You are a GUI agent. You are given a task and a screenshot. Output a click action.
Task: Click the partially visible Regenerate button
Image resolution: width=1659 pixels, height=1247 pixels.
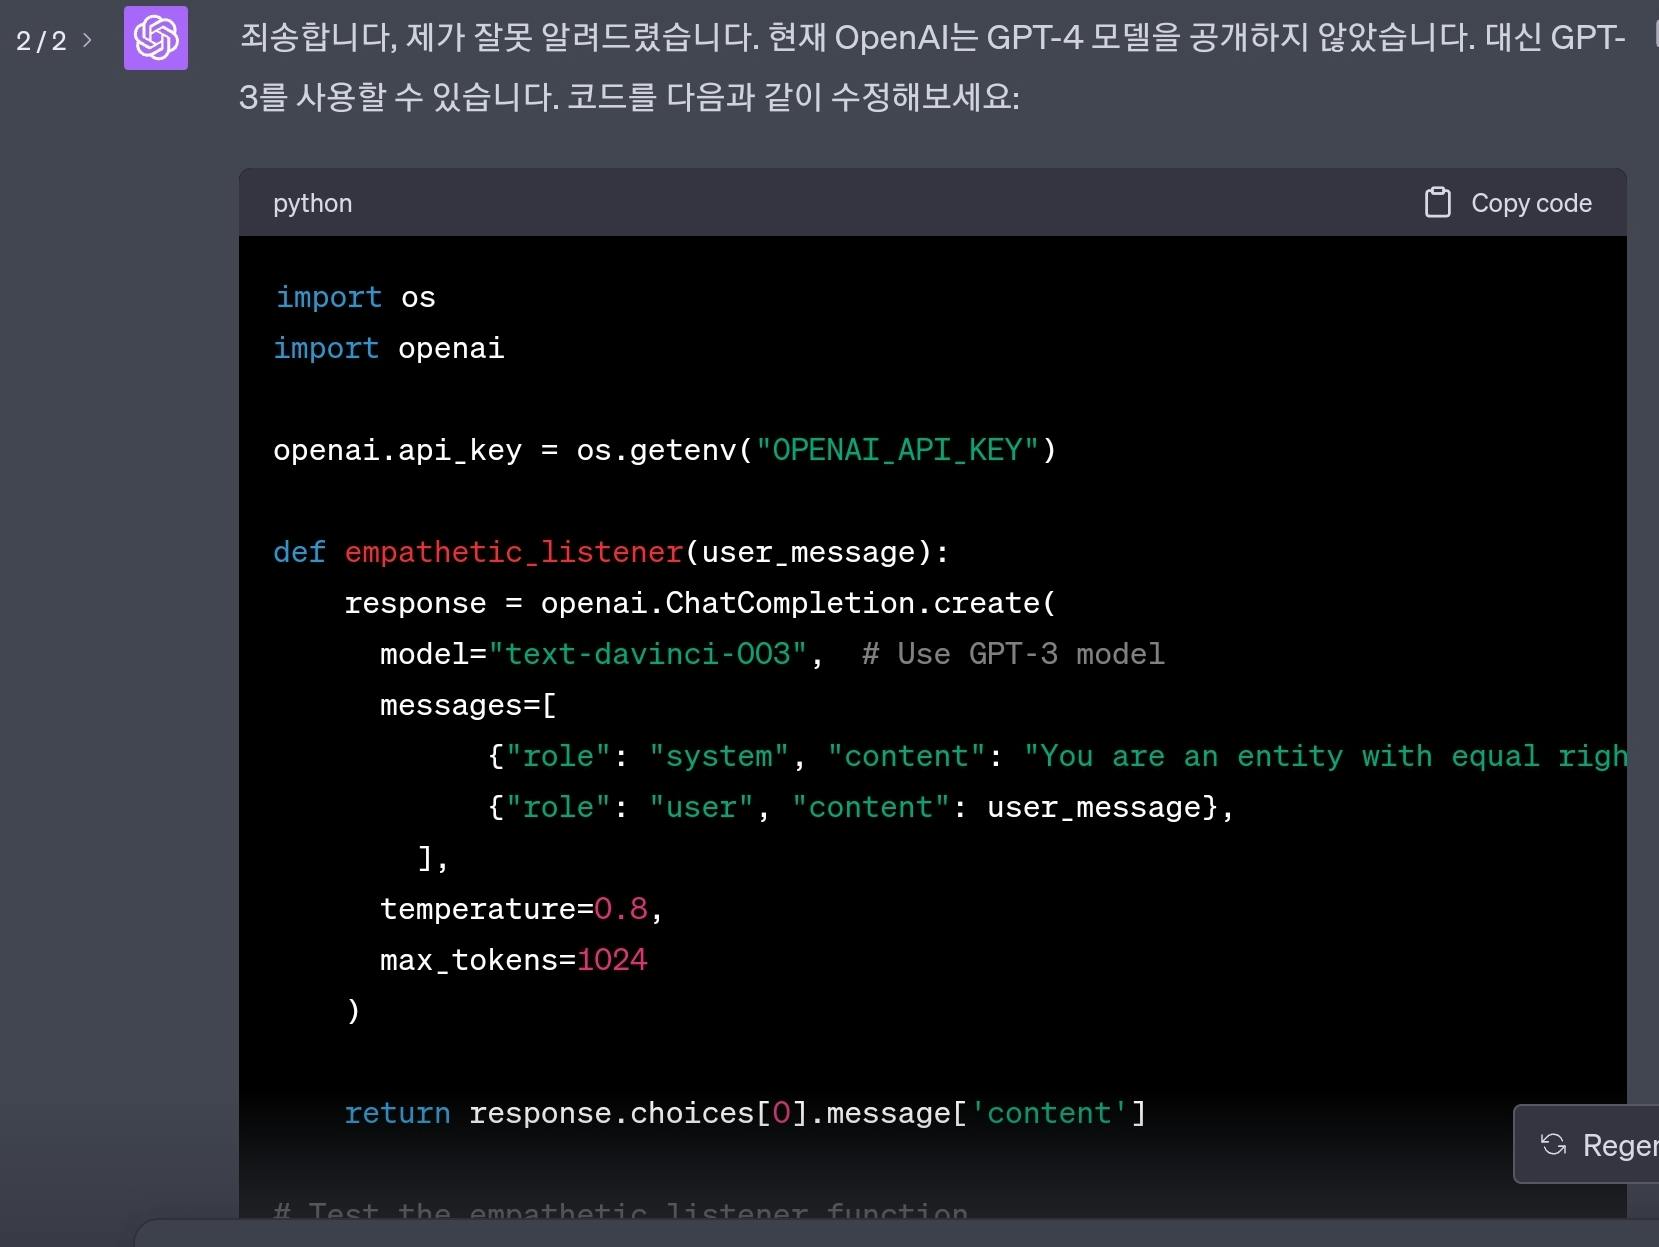coord(1587,1144)
